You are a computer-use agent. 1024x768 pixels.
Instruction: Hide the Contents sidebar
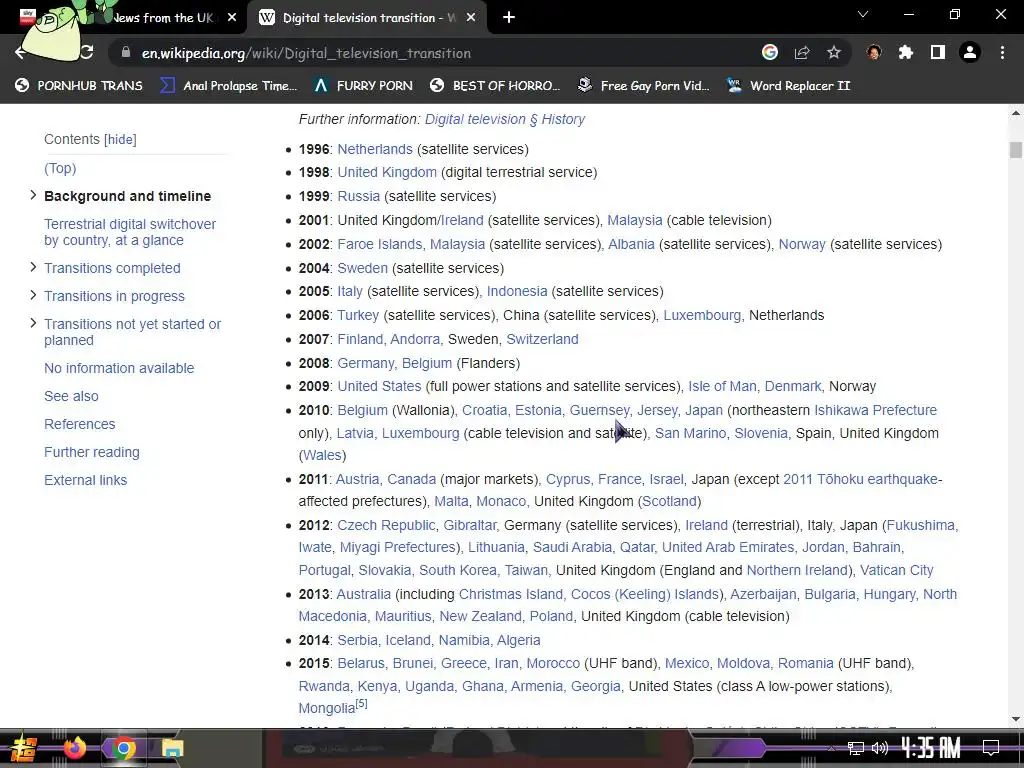coord(120,140)
